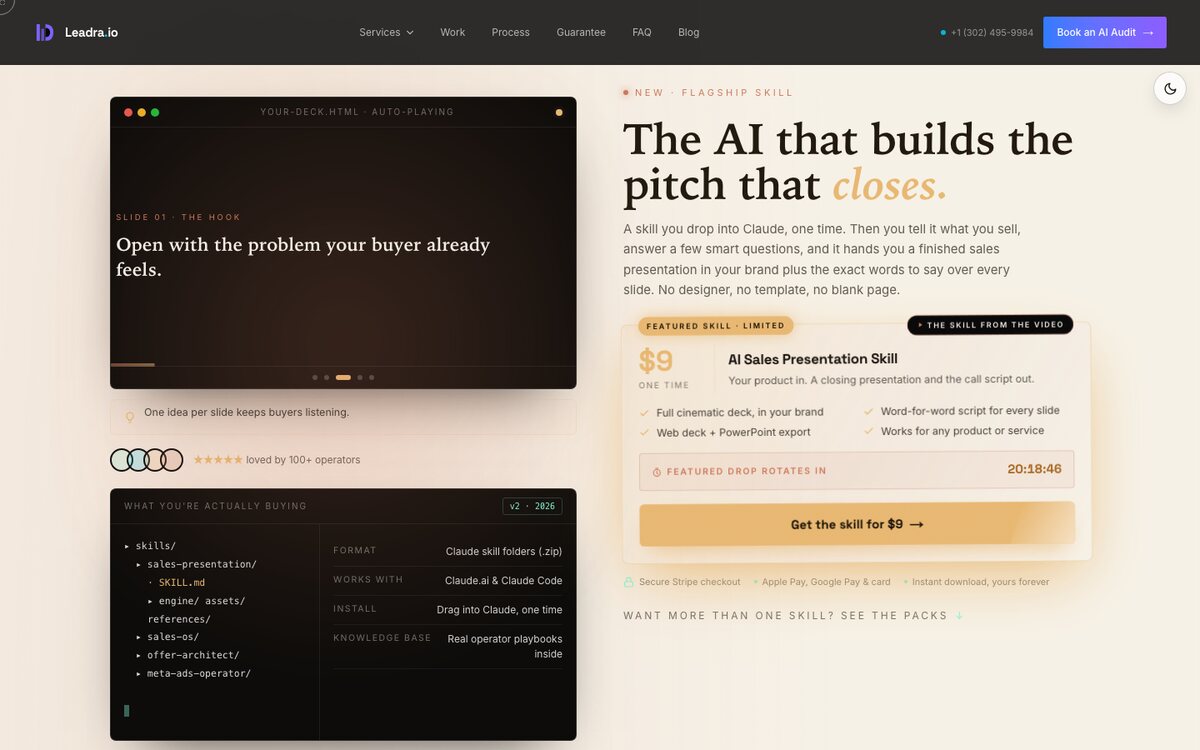
Task: Select the first slide pagination dot
Action: (315, 378)
